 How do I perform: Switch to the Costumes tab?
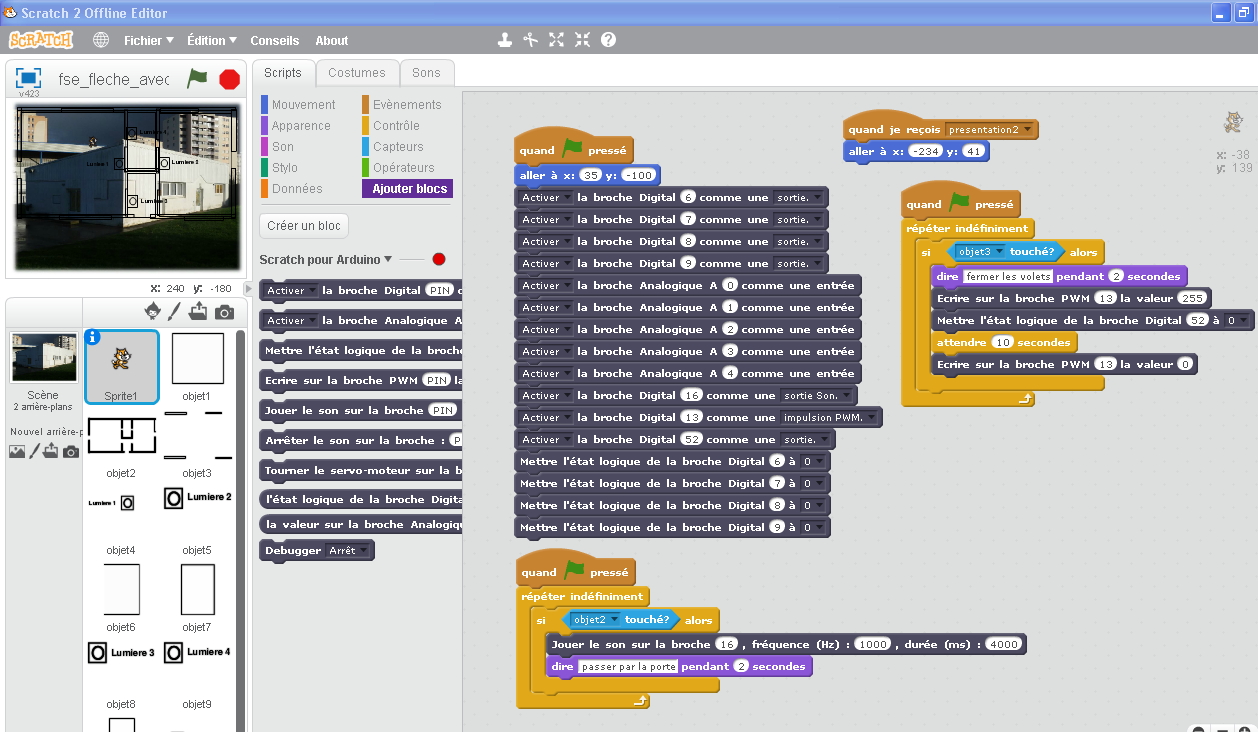coord(356,73)
